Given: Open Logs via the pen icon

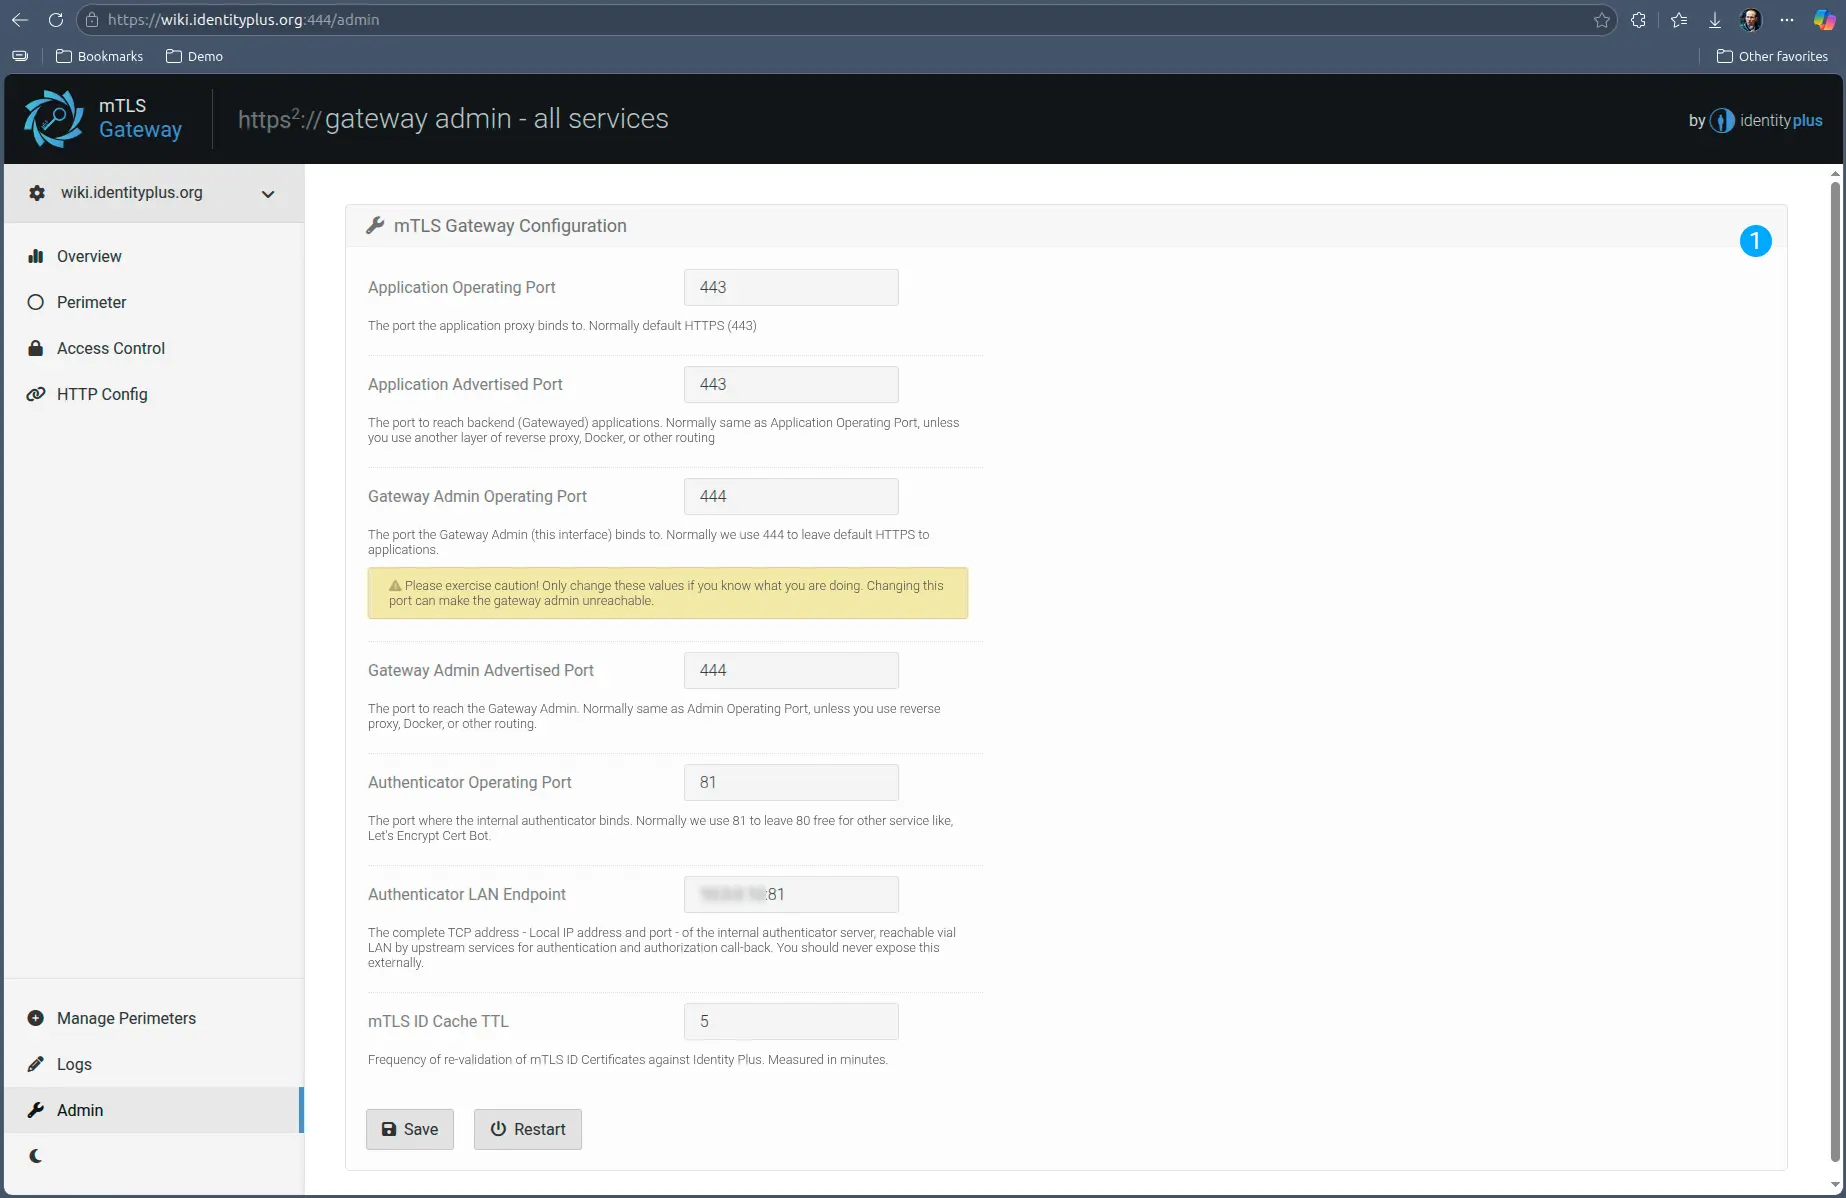Looking at the screenshot, I should [36, 1064].
